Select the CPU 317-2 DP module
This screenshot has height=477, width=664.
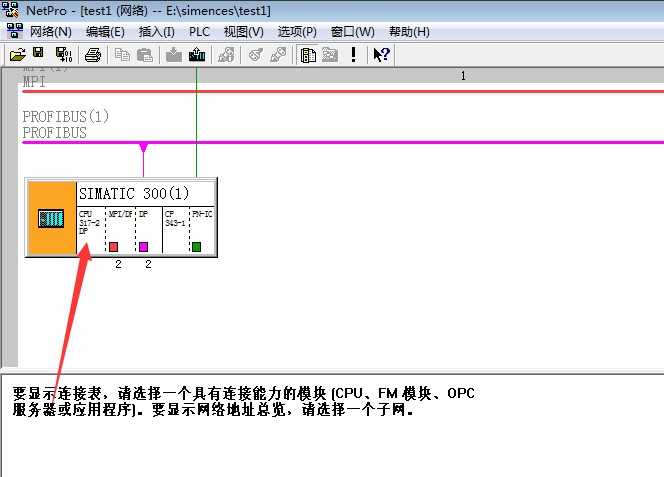91,230
